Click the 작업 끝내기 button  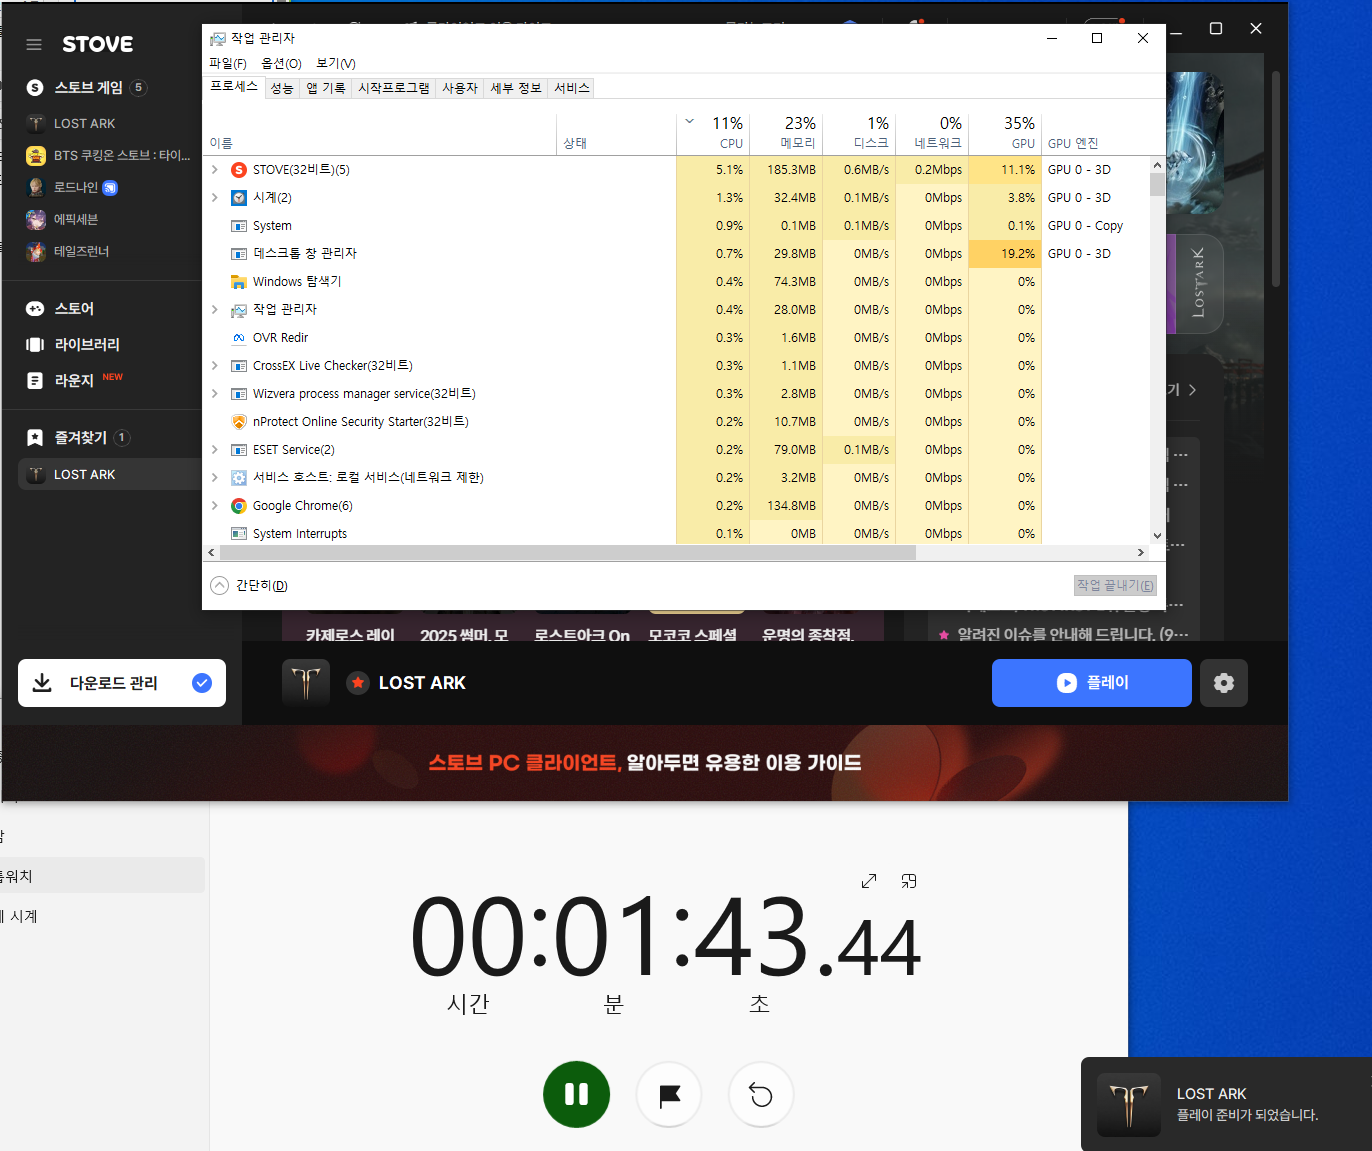tap(1114, 586)
